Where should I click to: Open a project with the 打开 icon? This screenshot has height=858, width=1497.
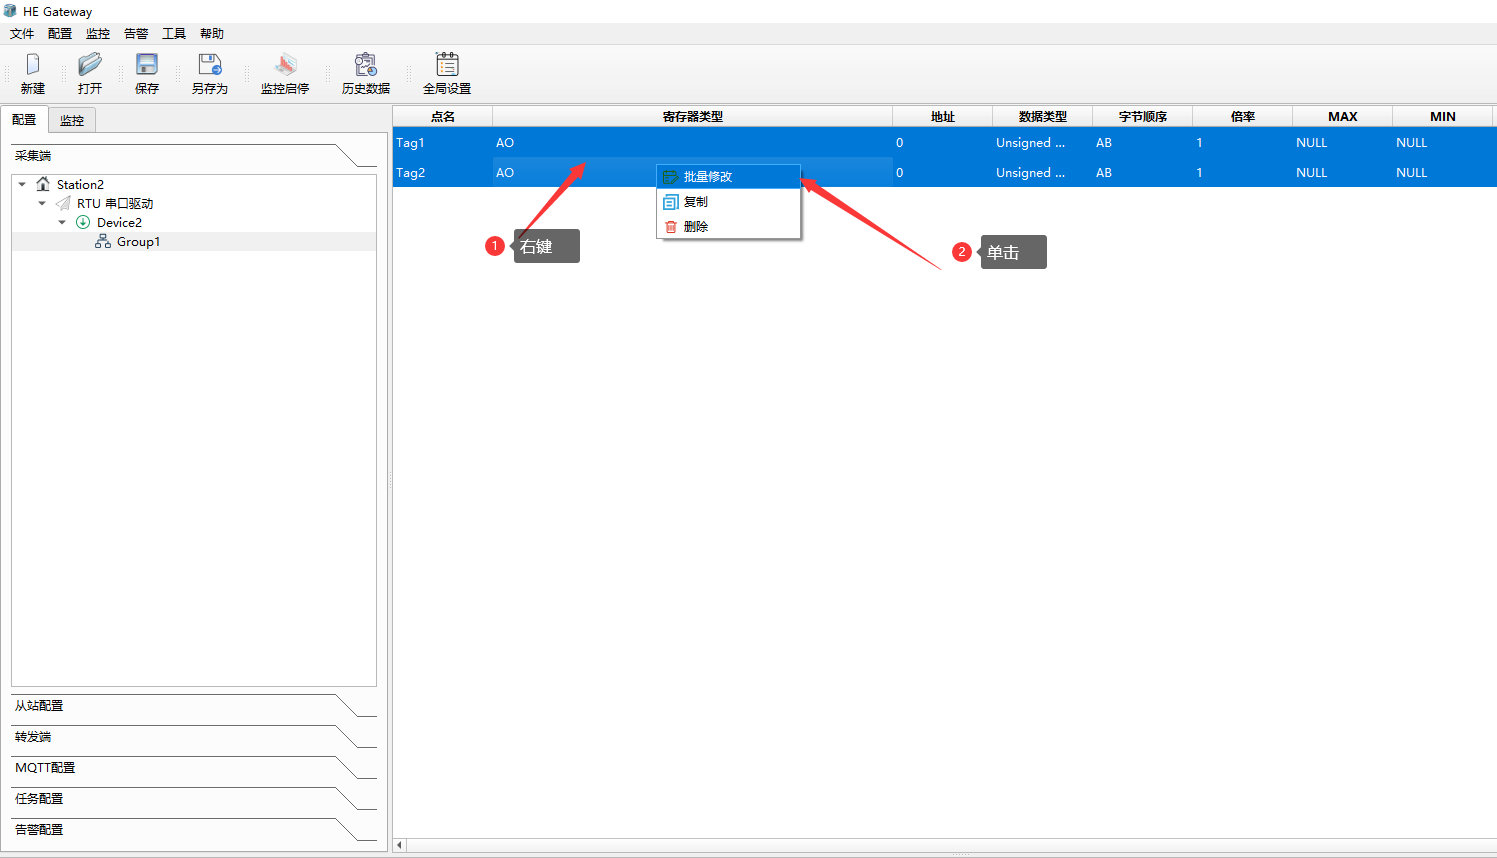click(x=90, y=66)
